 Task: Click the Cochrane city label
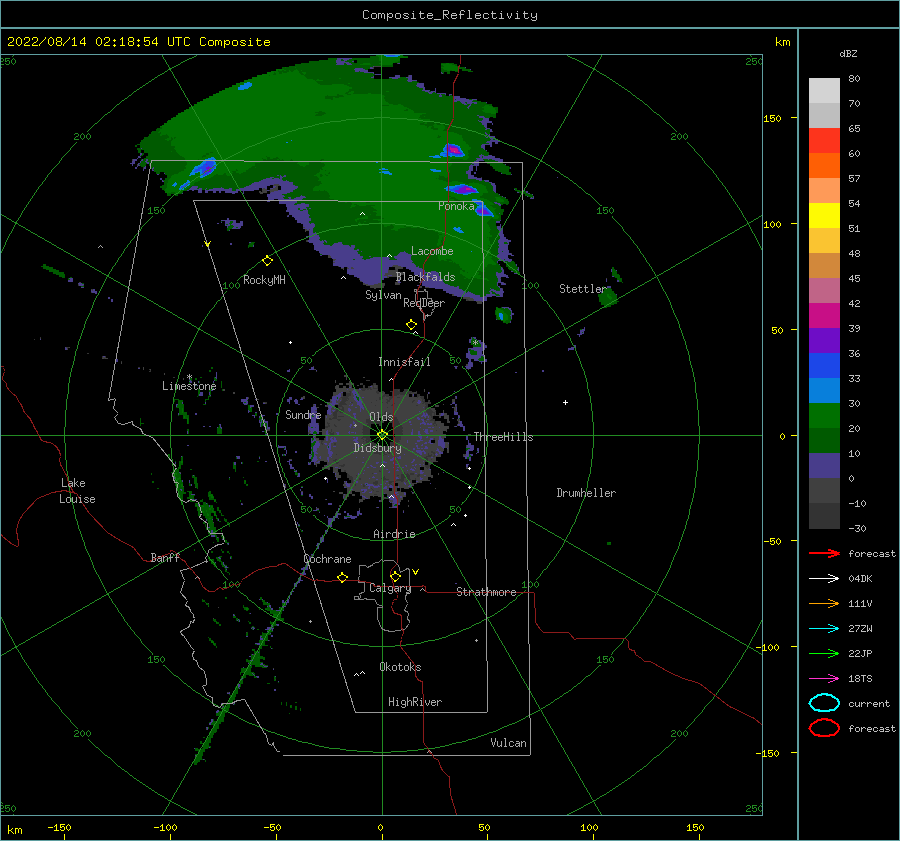327,559
